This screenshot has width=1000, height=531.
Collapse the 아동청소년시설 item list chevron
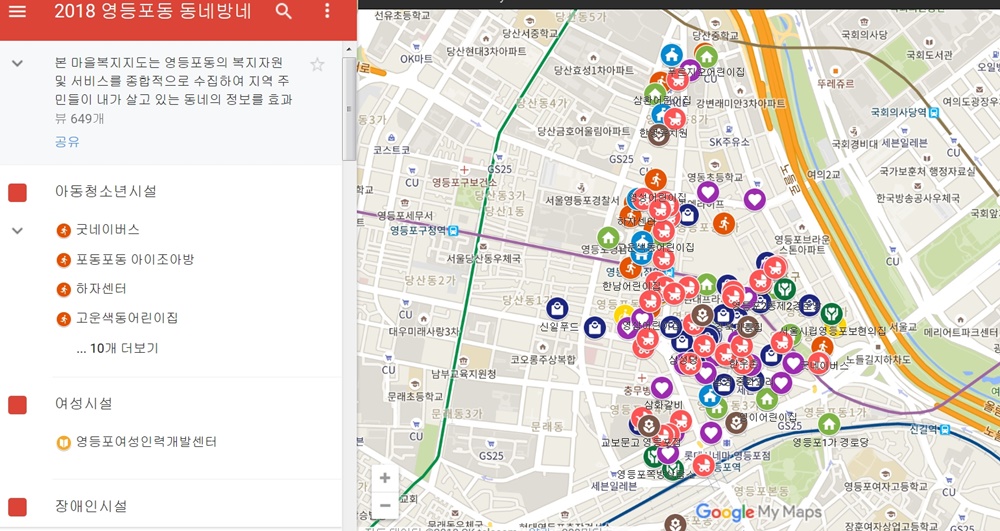coord(17,231)
